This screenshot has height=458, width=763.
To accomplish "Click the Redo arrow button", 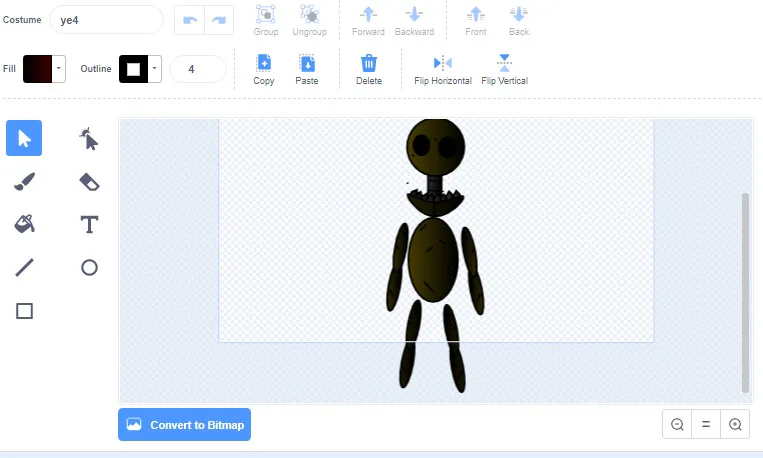I will pos(219,20).
